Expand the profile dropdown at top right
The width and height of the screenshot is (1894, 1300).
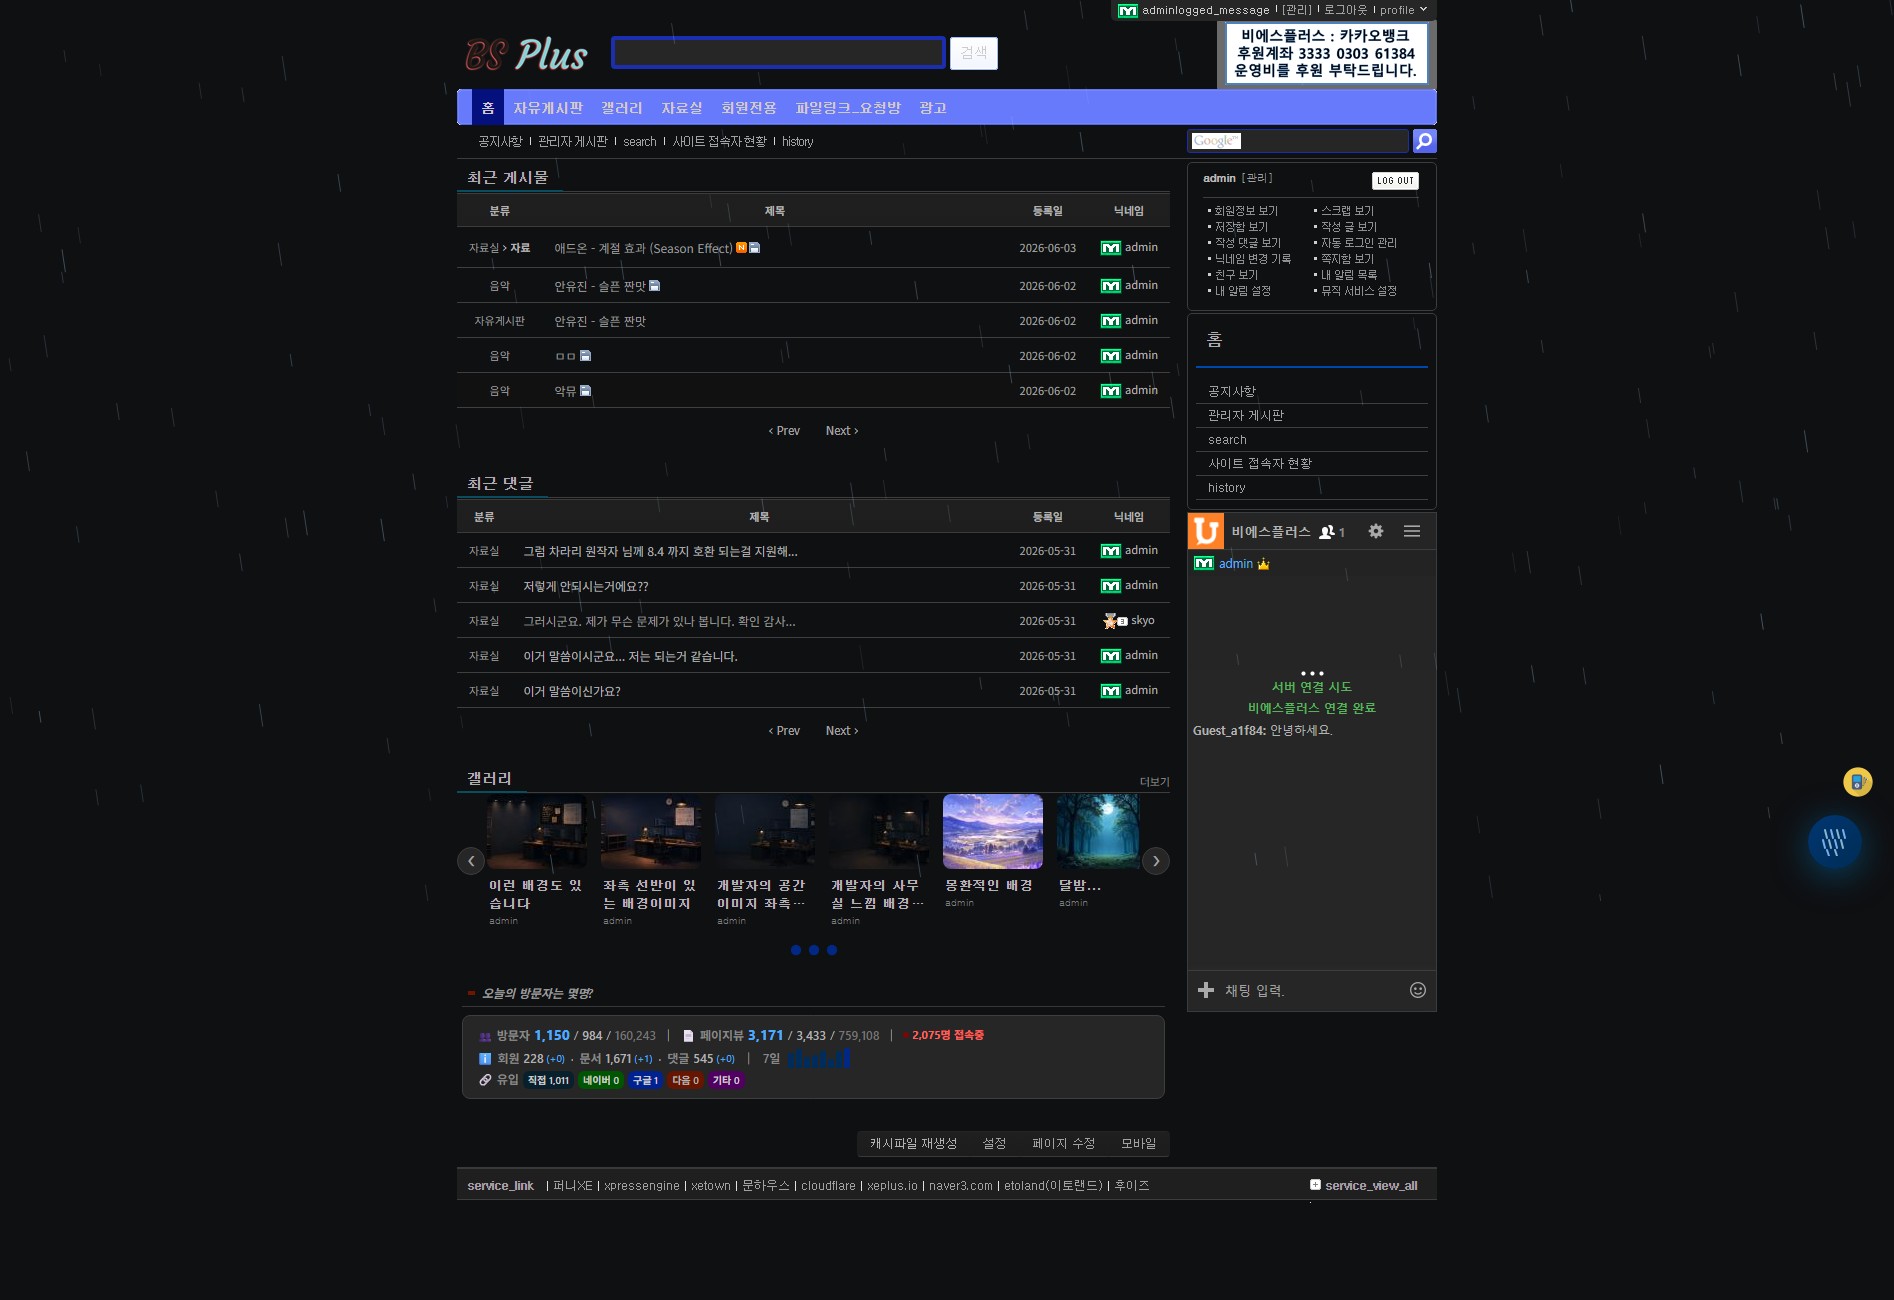coord(1403,10)
